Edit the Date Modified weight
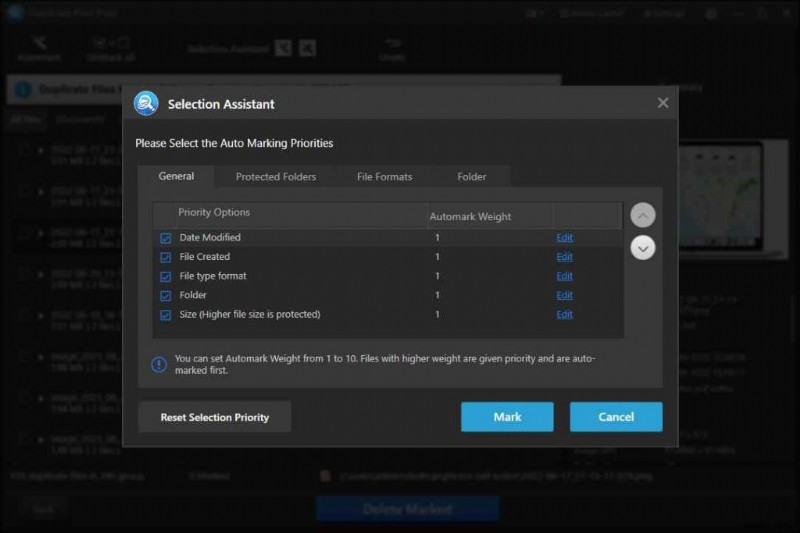The width and height of the screenshot is (800, 533). (x=564, y=238)
